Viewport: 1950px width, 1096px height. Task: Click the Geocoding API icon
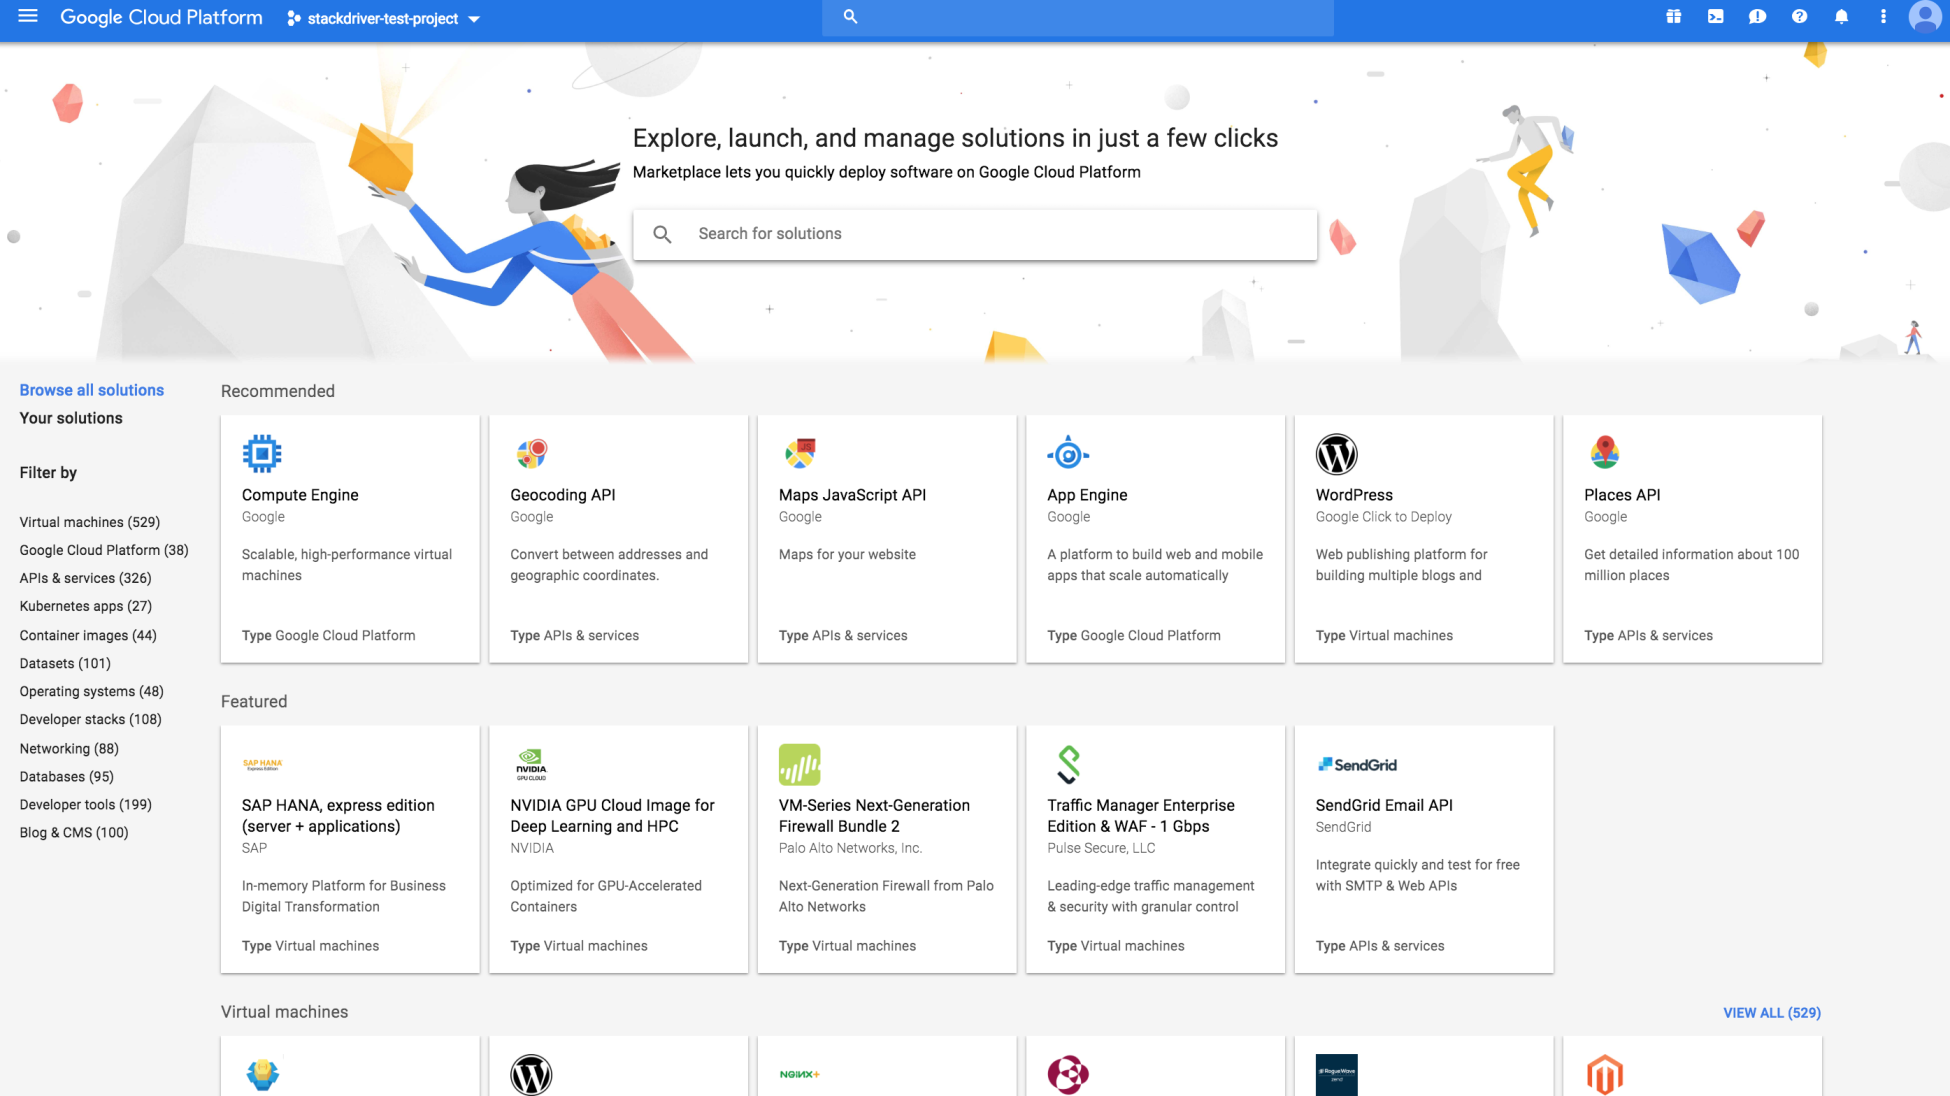coord(531,454)
